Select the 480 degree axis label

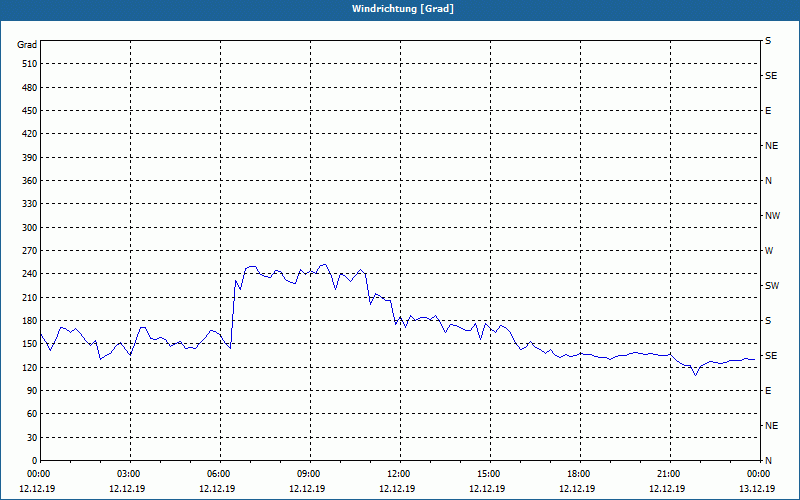[x=30, y=88]
